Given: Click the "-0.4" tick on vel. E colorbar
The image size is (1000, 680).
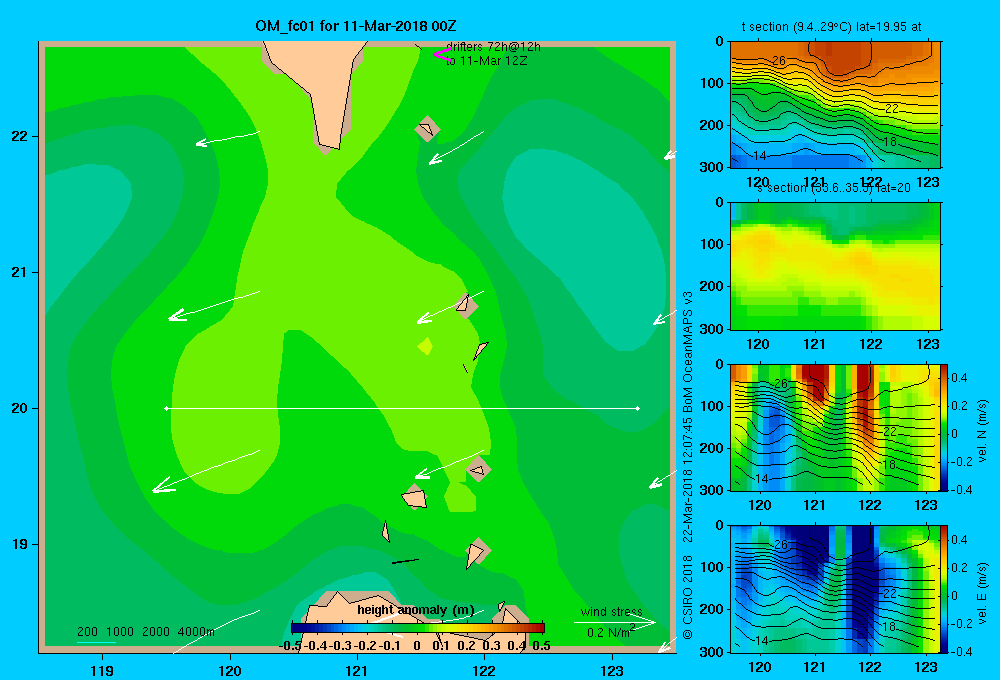Looking at the screenshot, I should coord(959,651).
